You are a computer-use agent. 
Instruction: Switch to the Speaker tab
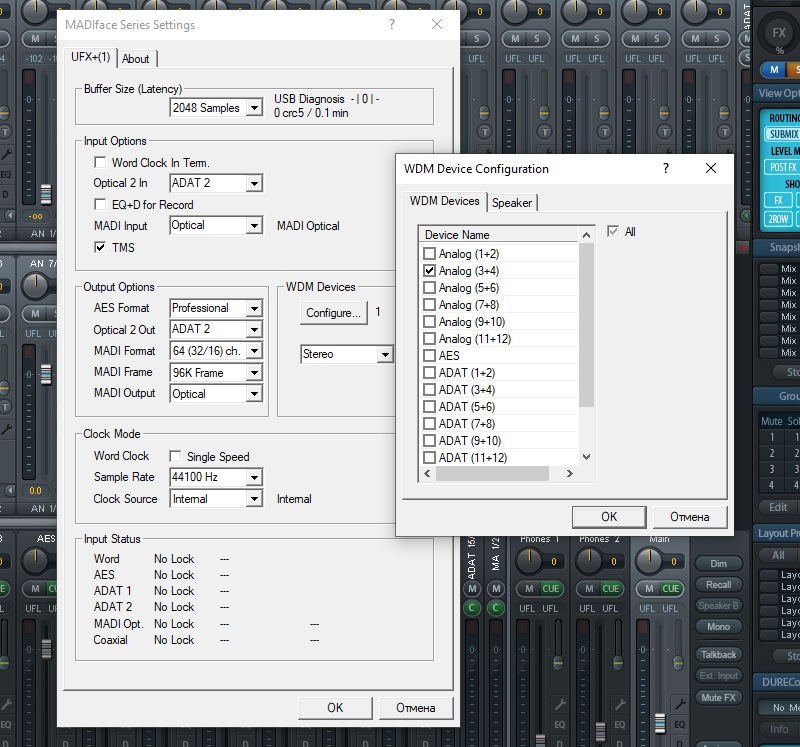(x=512, y=203)
